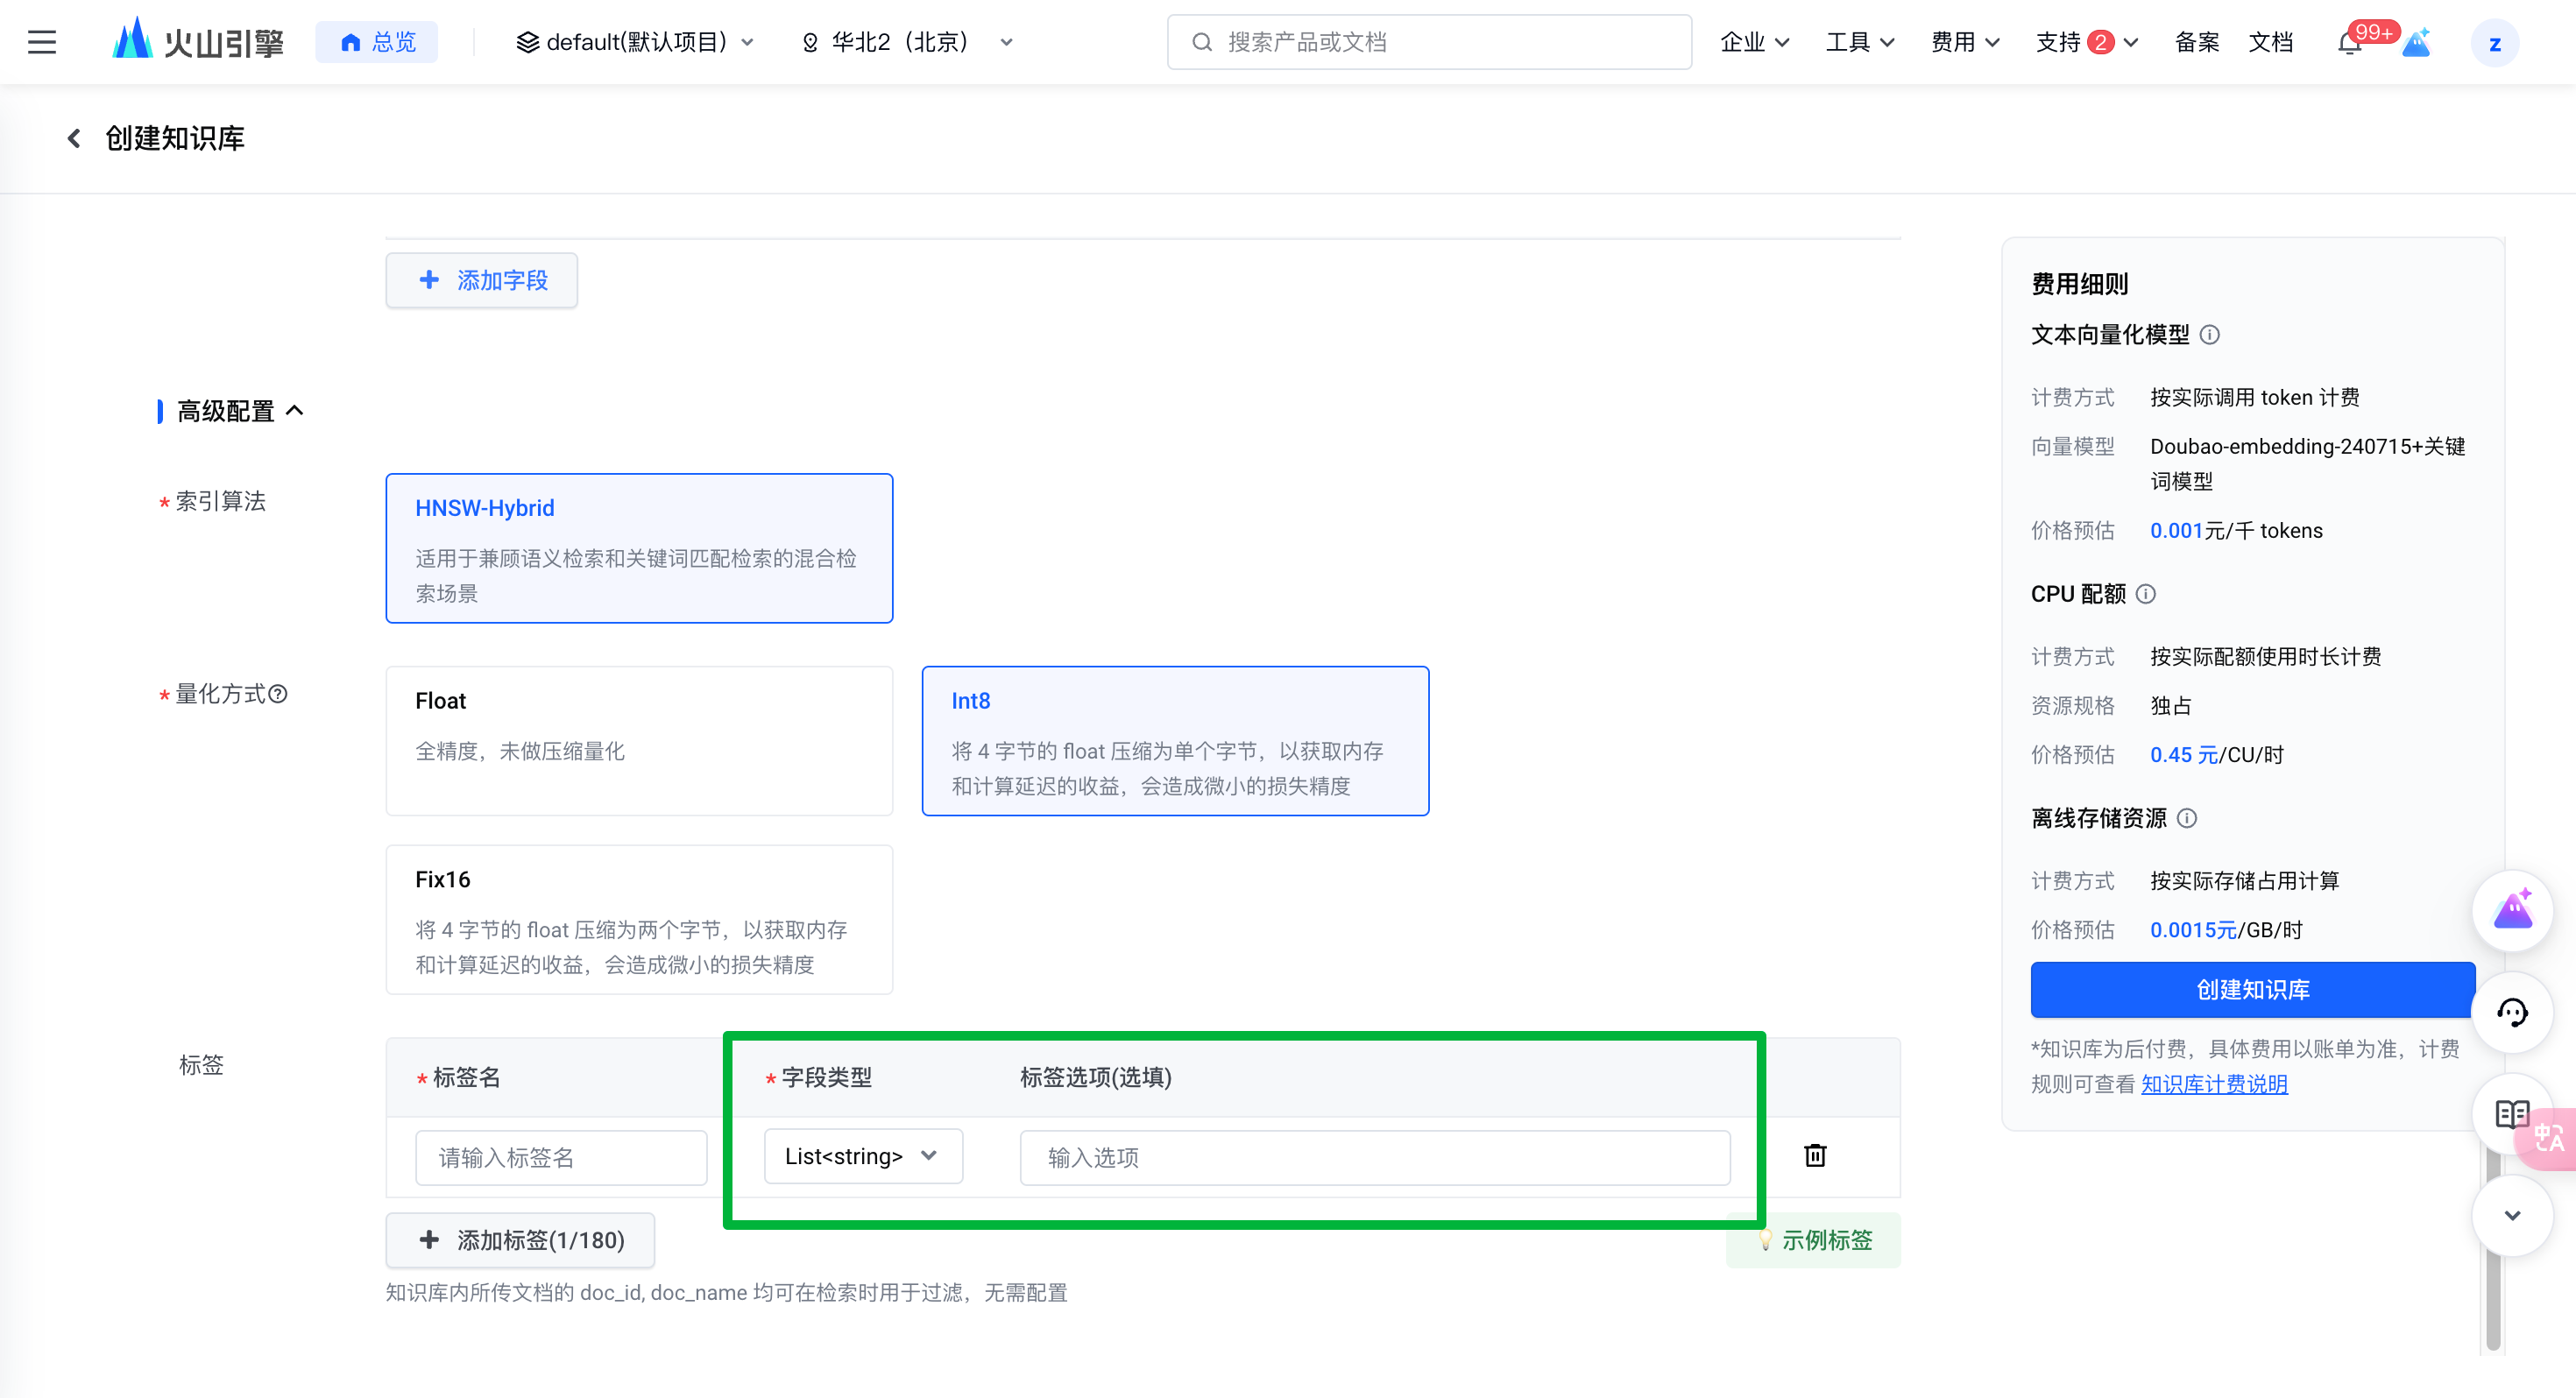Viewport: 2576px width, 1398px height.
Task: Open the 费用 menu
Action: pyautogui.click(x=1965, y=42)
